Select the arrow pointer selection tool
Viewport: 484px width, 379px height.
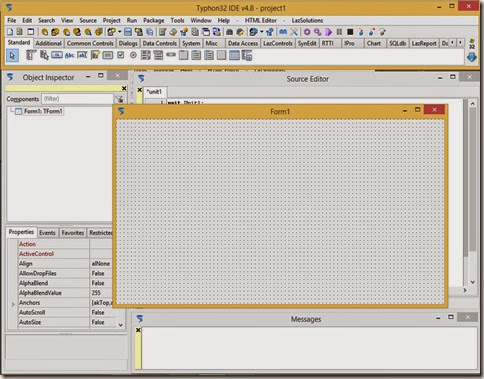coord(12,55)
